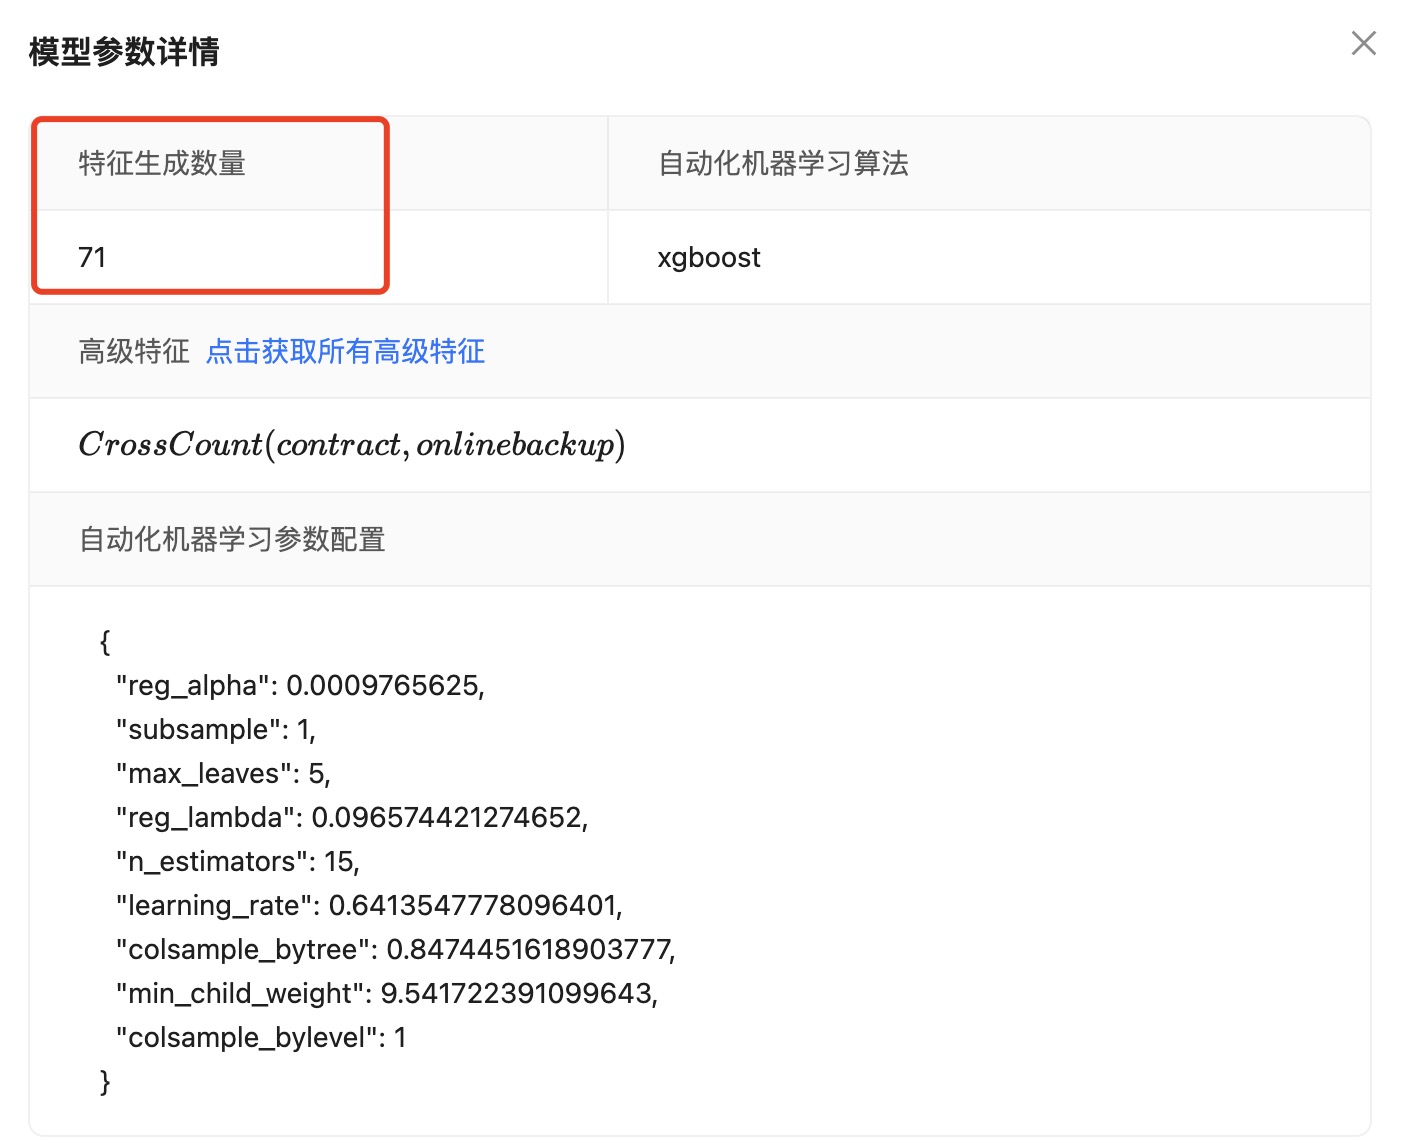Click the max_leaves parameter line
The width and height of the screenshot is (1404, 1142).
[223, 773]
